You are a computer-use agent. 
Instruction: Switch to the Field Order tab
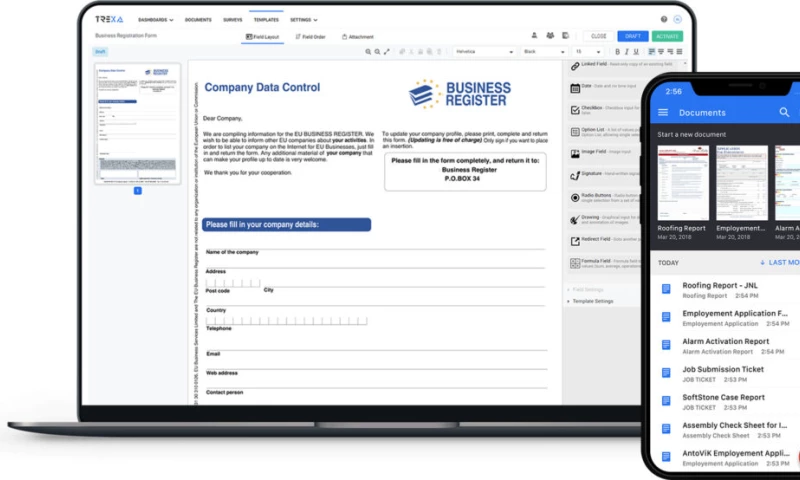pos(310,37)
